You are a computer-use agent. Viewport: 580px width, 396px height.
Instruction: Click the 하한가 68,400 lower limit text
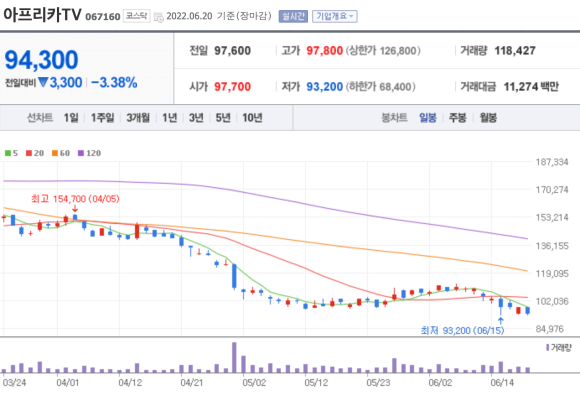[x=381, y=87]
